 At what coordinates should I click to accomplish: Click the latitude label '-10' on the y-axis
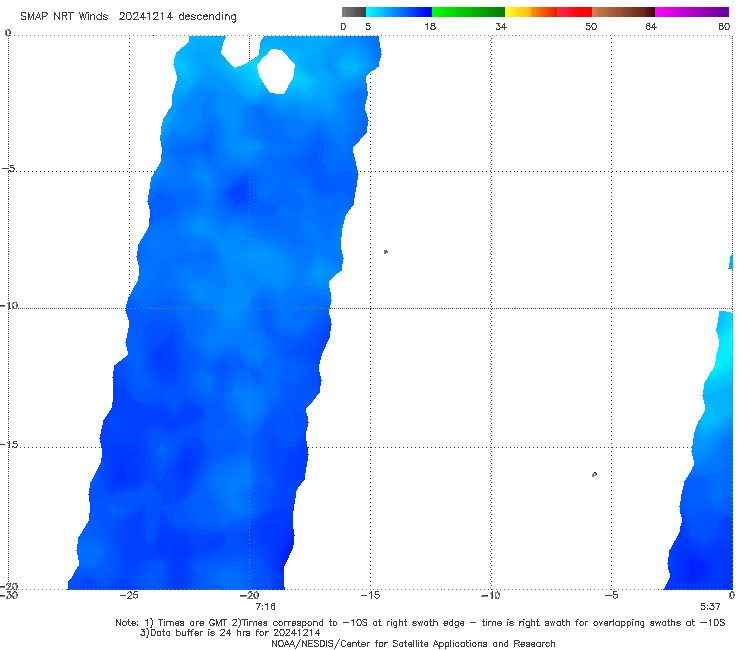(x=9, y=305)
